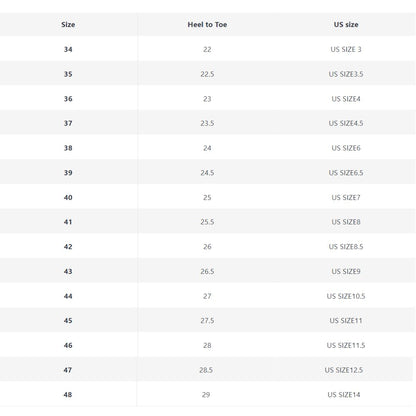This screenshot has height=416, width=416.
Task: Select size 40 in the Size column
Action: [68, 197]
